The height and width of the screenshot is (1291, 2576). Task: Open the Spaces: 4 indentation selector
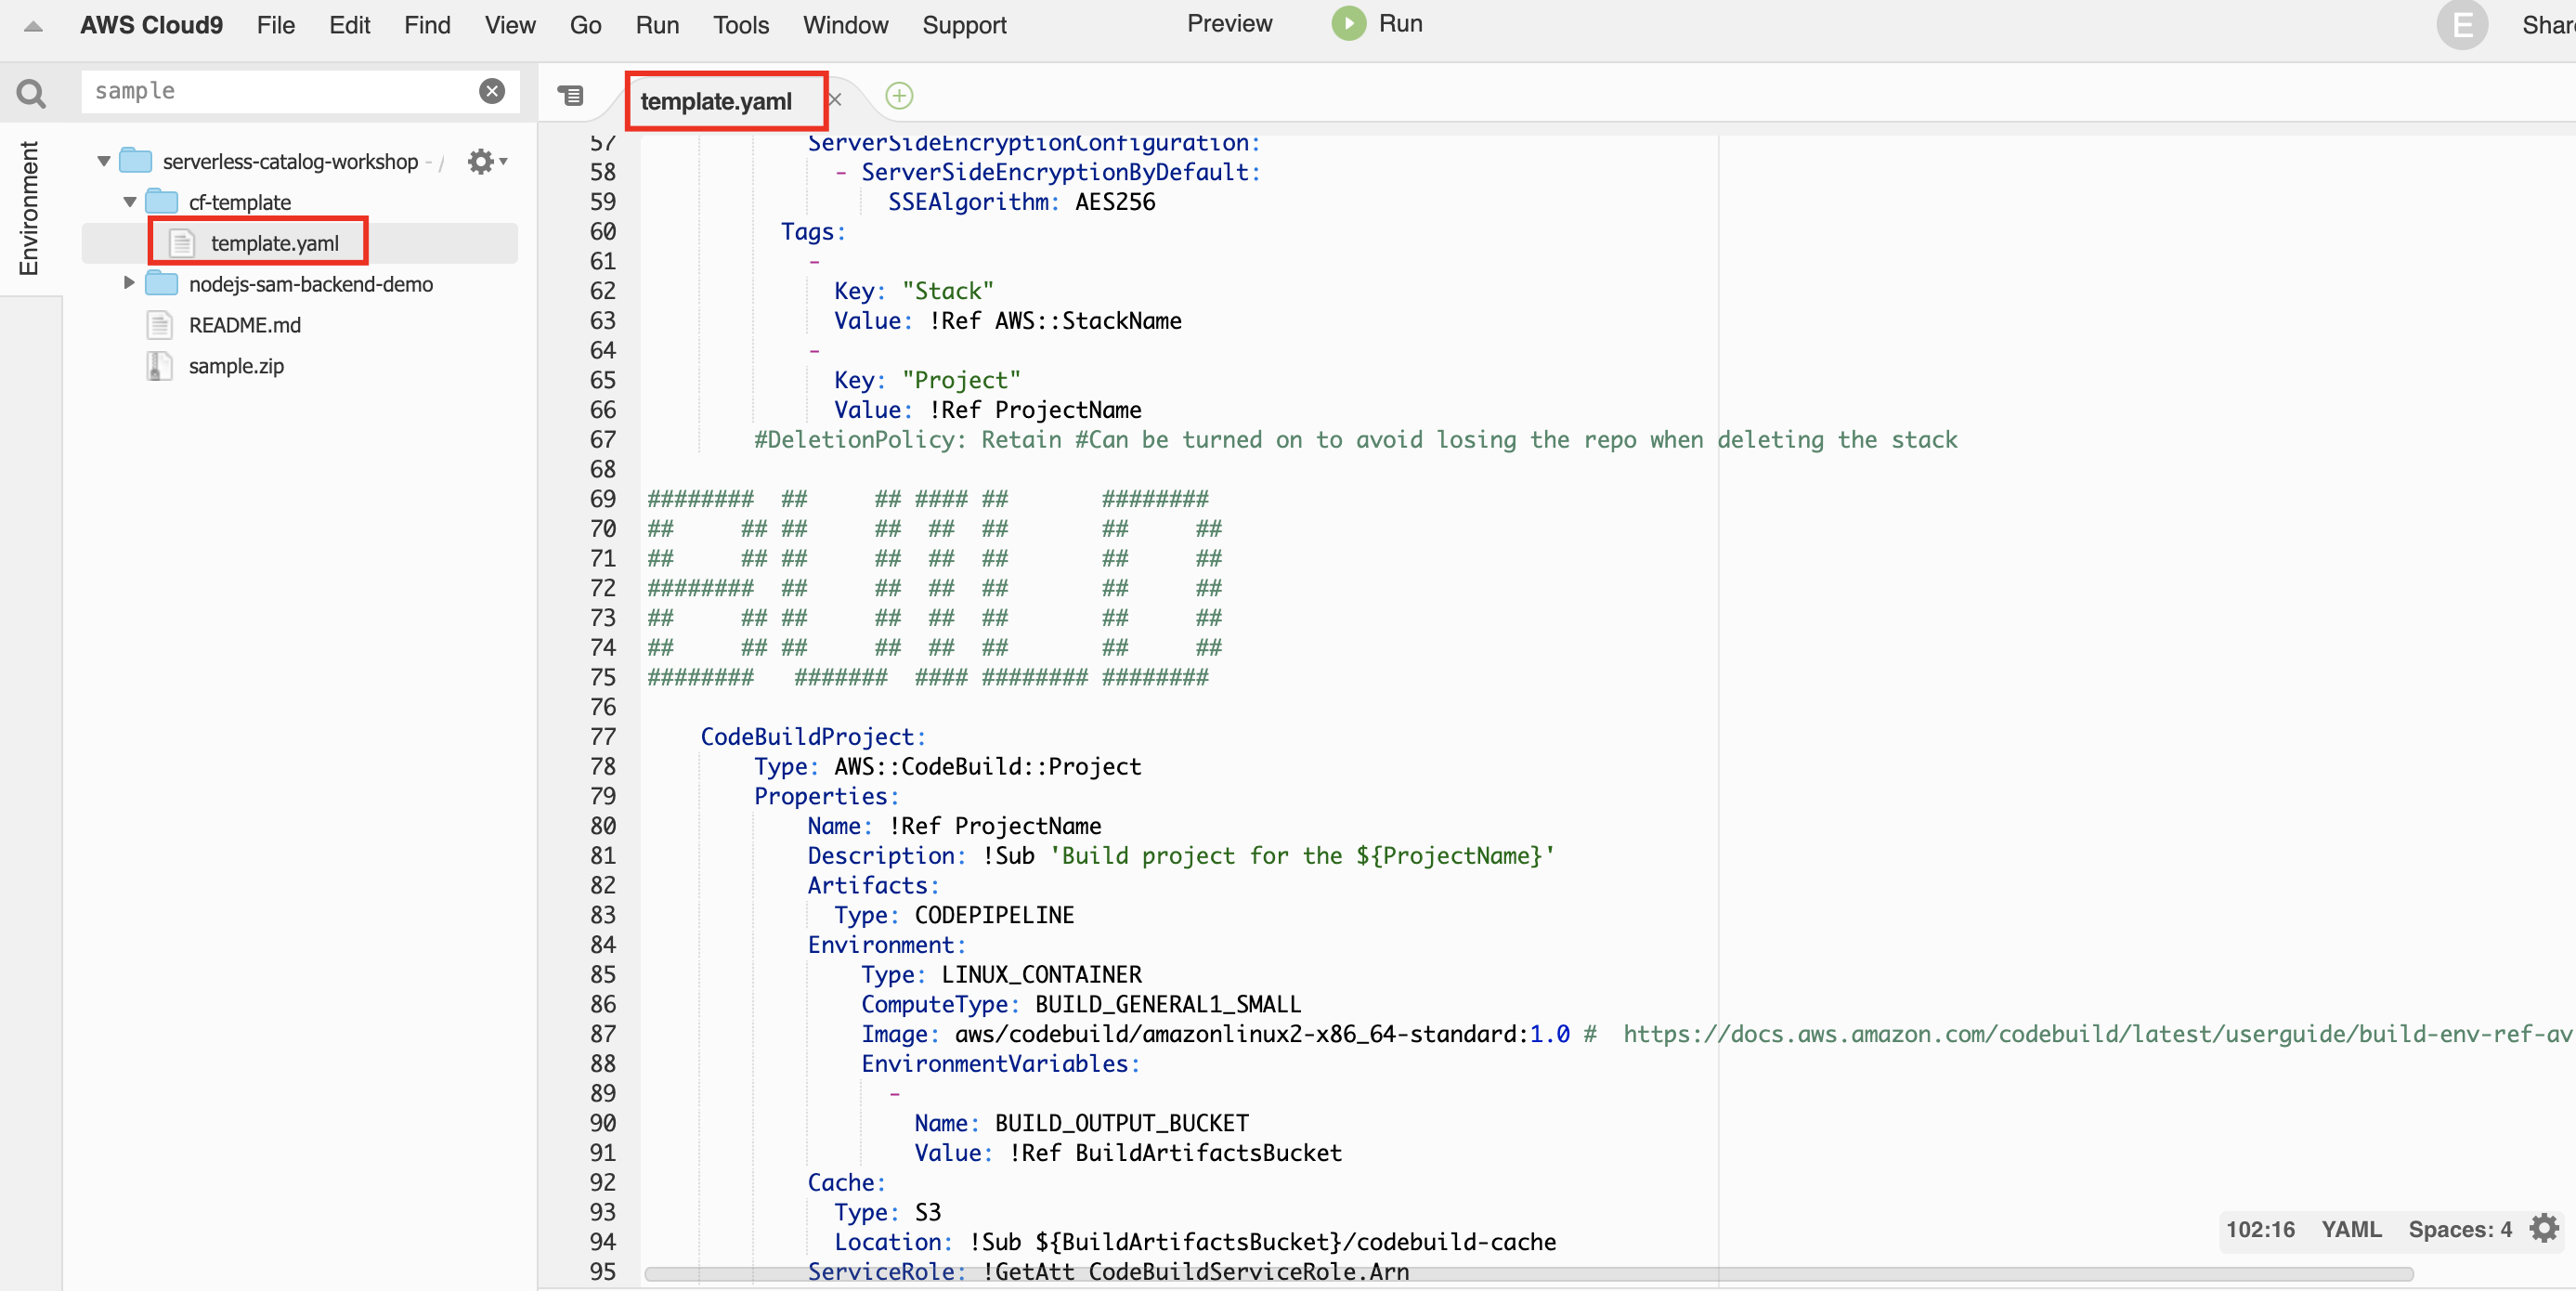point(2459,1228)
